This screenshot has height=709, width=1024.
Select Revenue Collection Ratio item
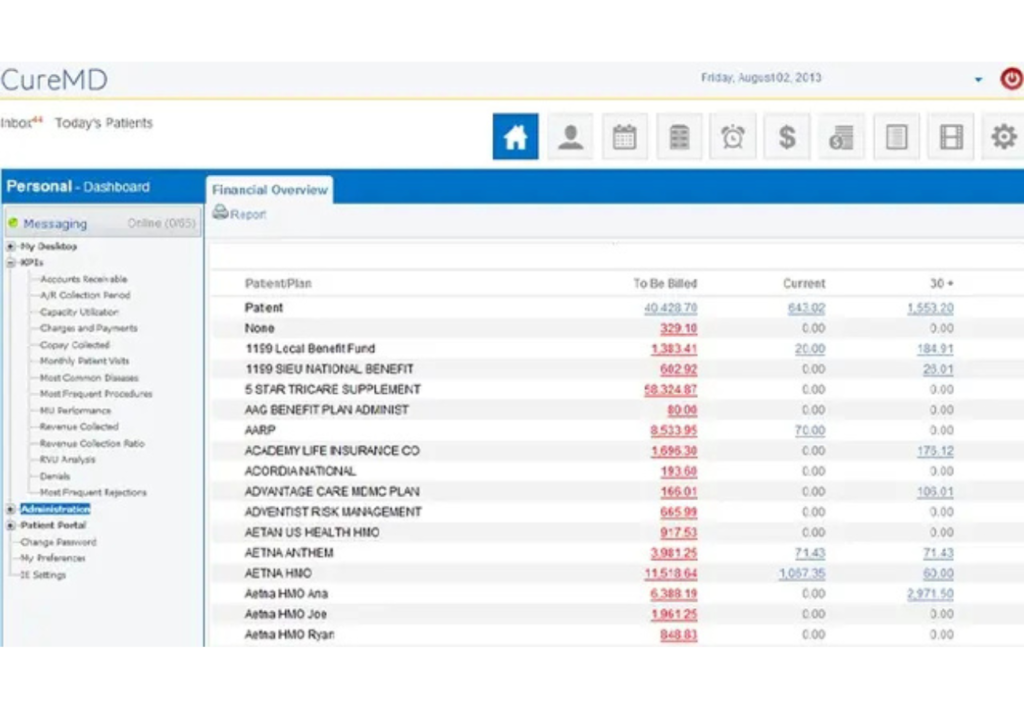click(92, 443)
